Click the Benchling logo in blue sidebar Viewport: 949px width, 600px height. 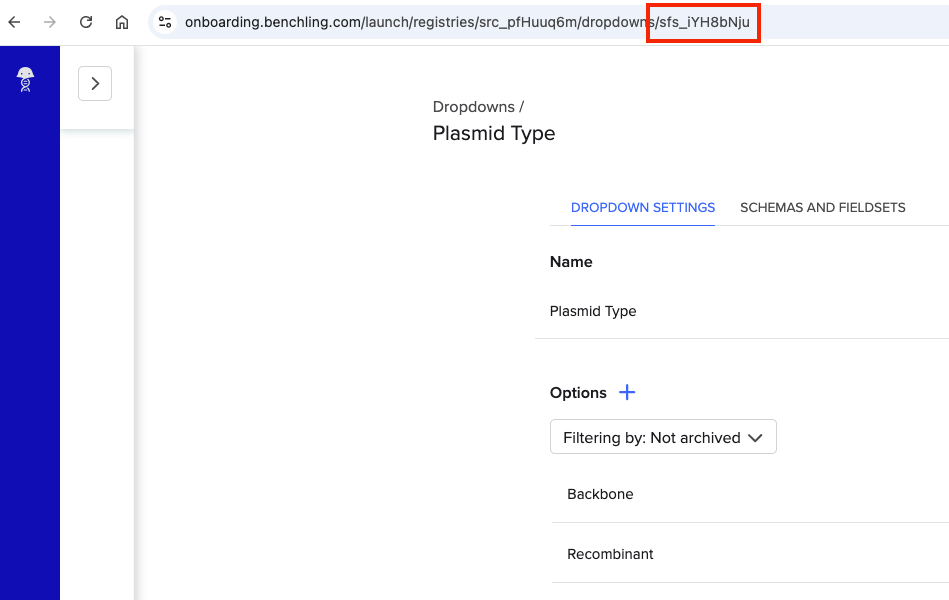[x=27, y=79]
